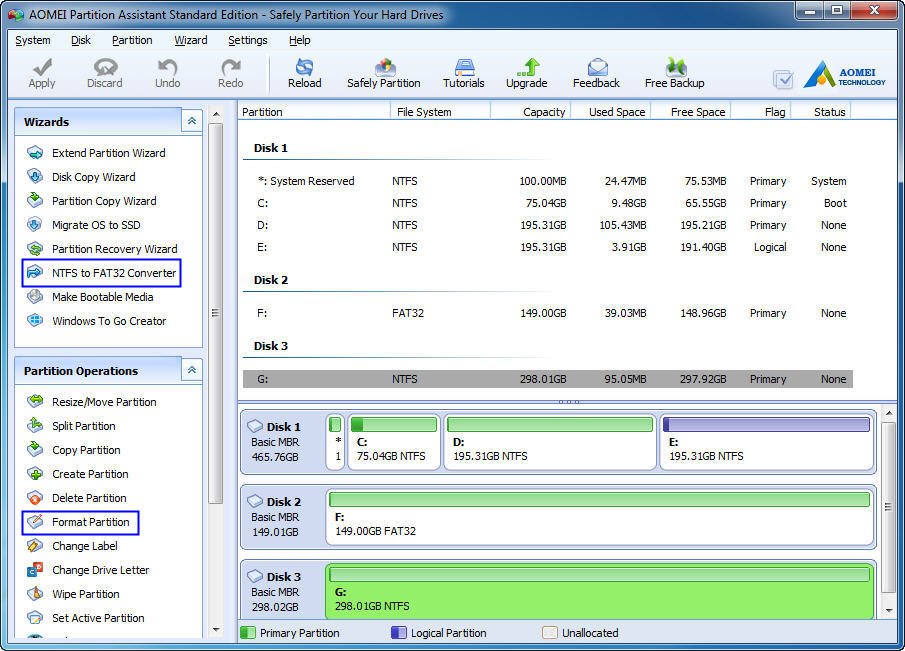Screen dimensions: 905x651
Task: Select the G: 298.01GB NTFS partition bar
Action: (600, 590)
